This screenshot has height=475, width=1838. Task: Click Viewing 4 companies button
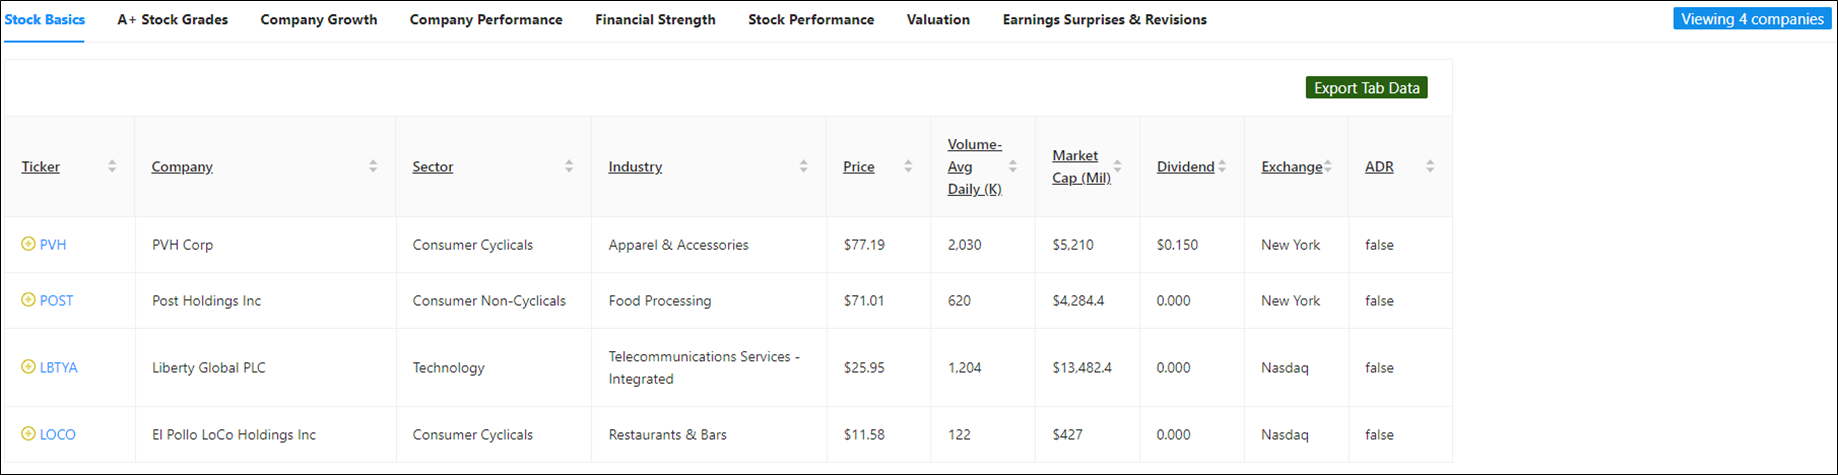coord(1752,19)
